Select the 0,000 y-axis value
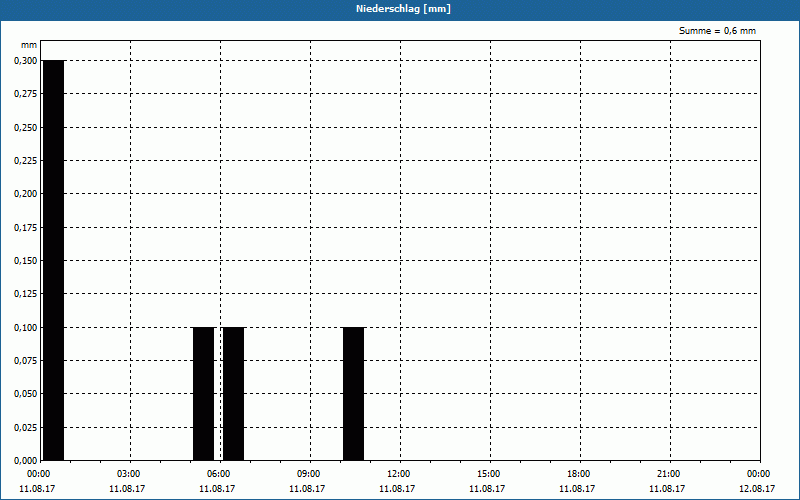Screen dimensions: 800x500 pos(26,461)
